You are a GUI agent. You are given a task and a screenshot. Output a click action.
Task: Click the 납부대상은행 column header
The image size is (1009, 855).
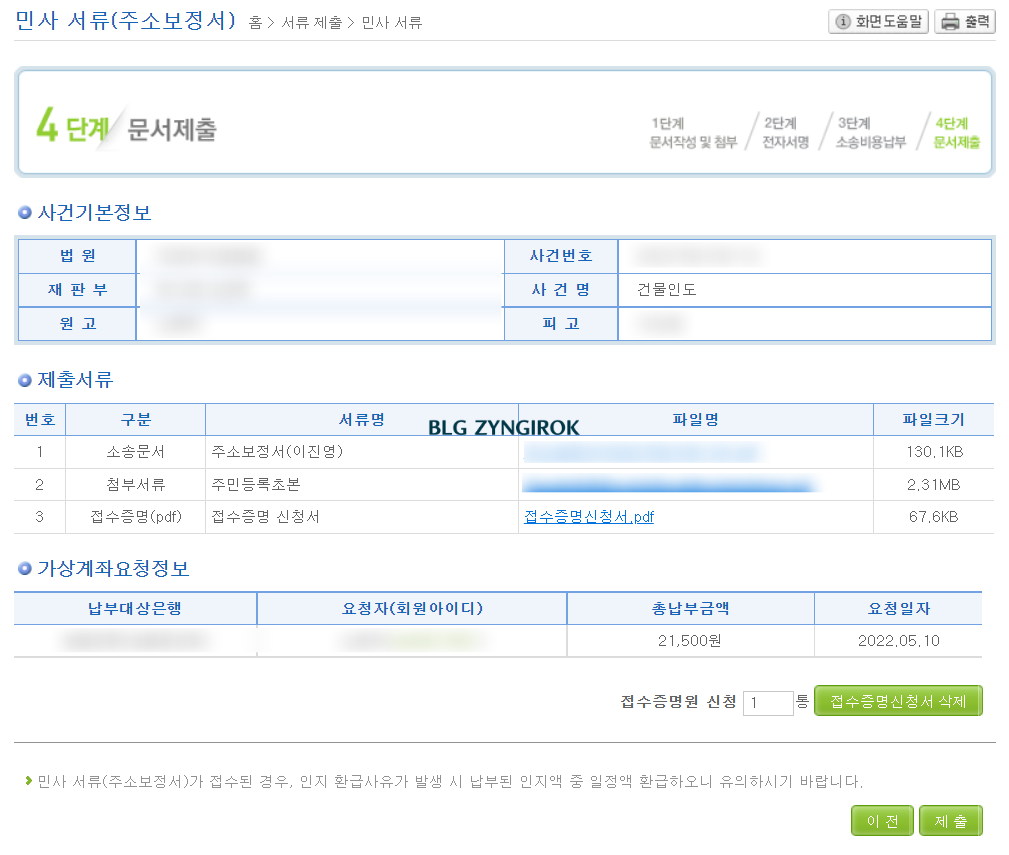click(135, 609)
